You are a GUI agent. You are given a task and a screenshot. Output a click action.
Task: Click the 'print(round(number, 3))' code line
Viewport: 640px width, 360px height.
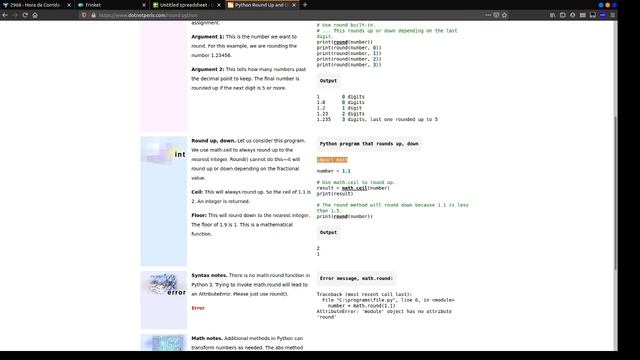pyautogui.click(x=349, y=65)
